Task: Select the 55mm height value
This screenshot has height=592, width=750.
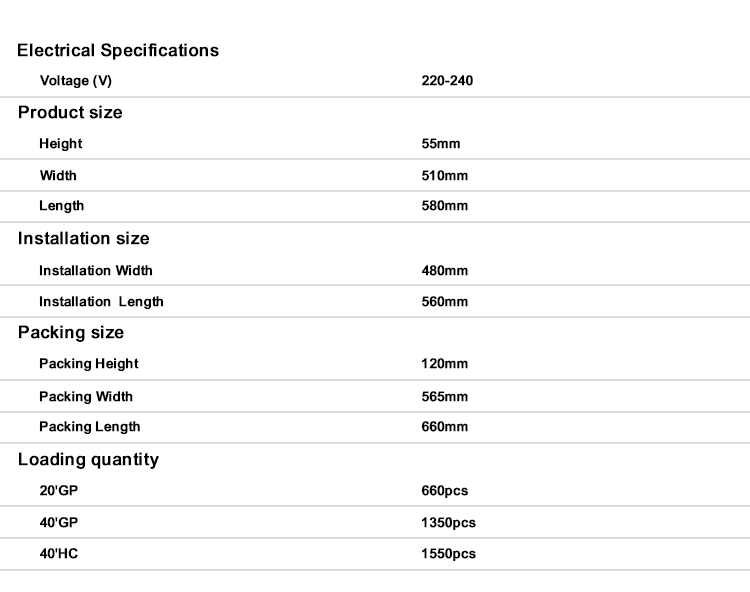Action: click(441, 144)
